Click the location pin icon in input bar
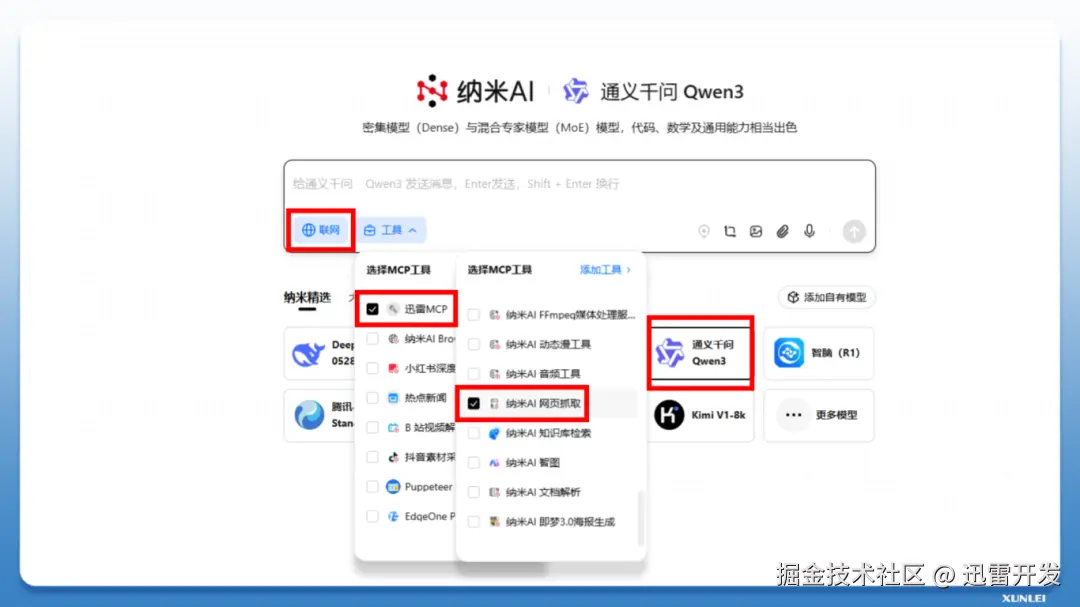 coord(703,232)
